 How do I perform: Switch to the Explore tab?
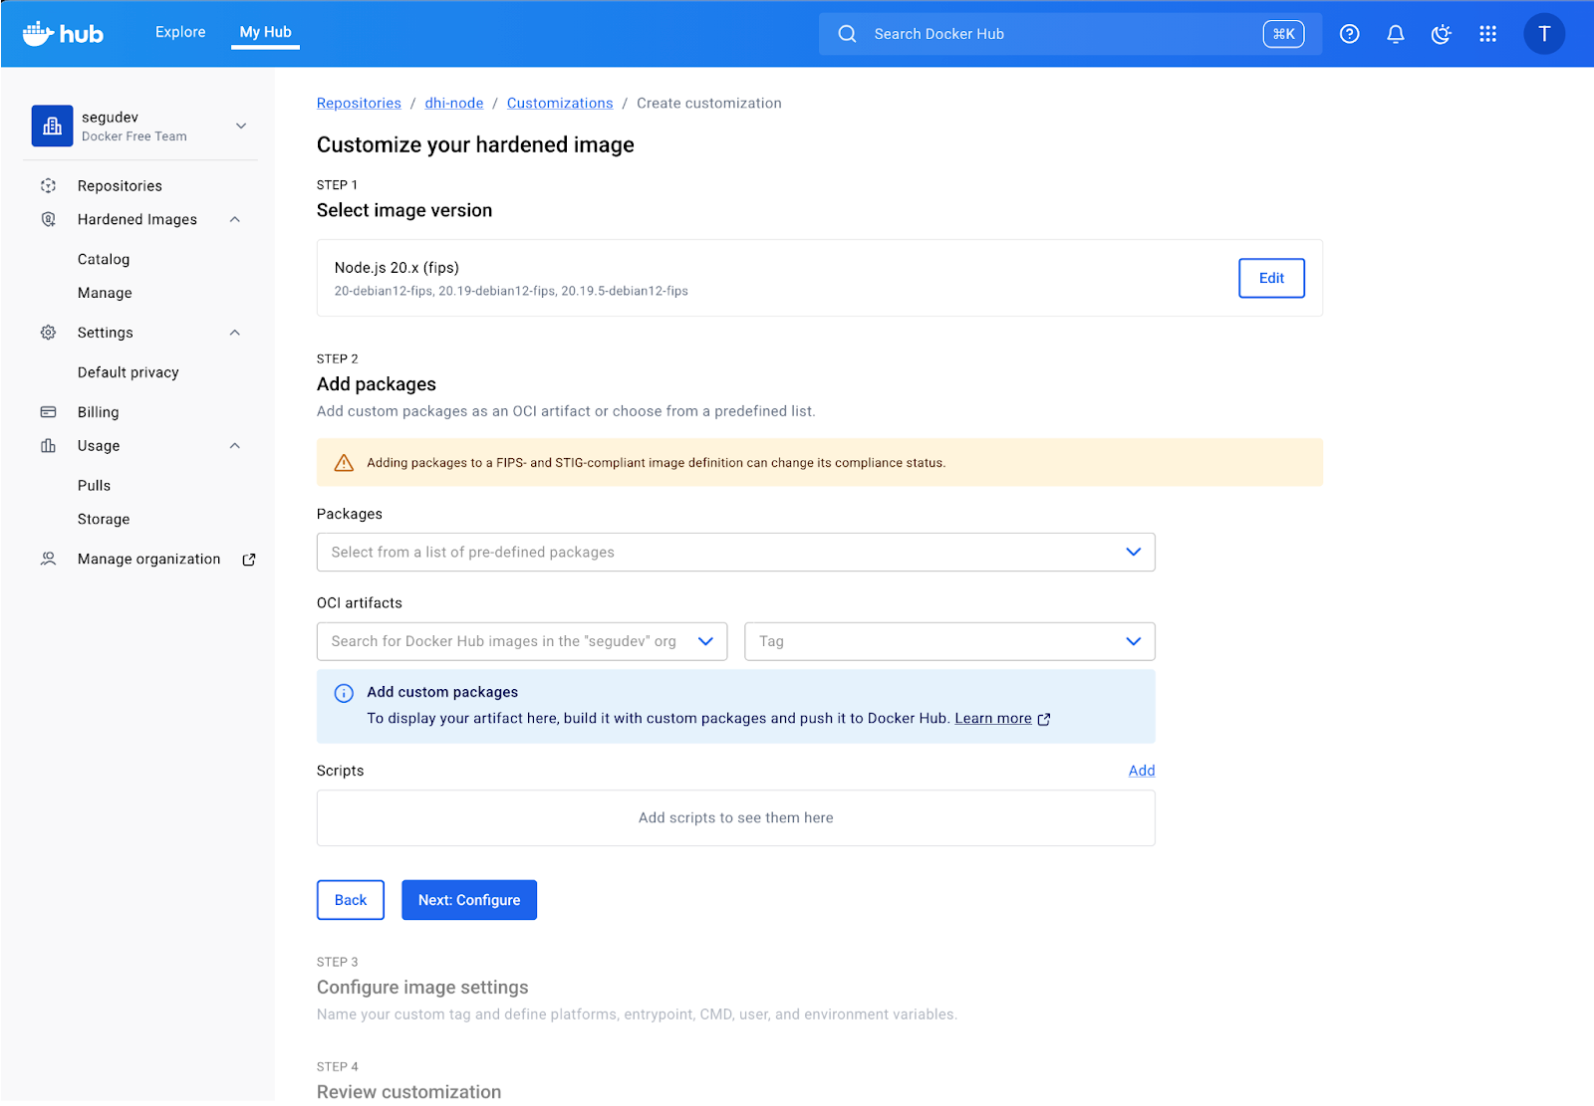180,32
